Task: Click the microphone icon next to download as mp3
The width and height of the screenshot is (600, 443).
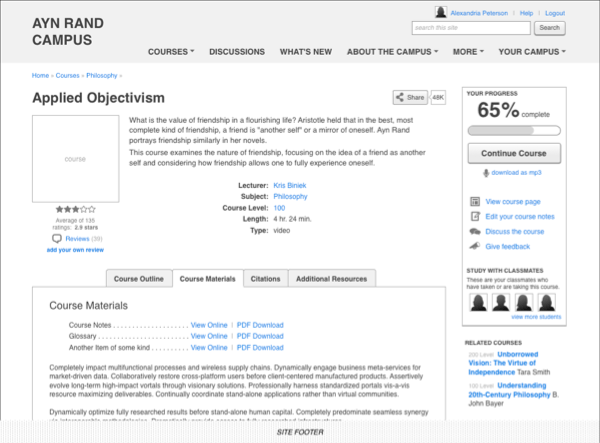Action: pos(486,173)
